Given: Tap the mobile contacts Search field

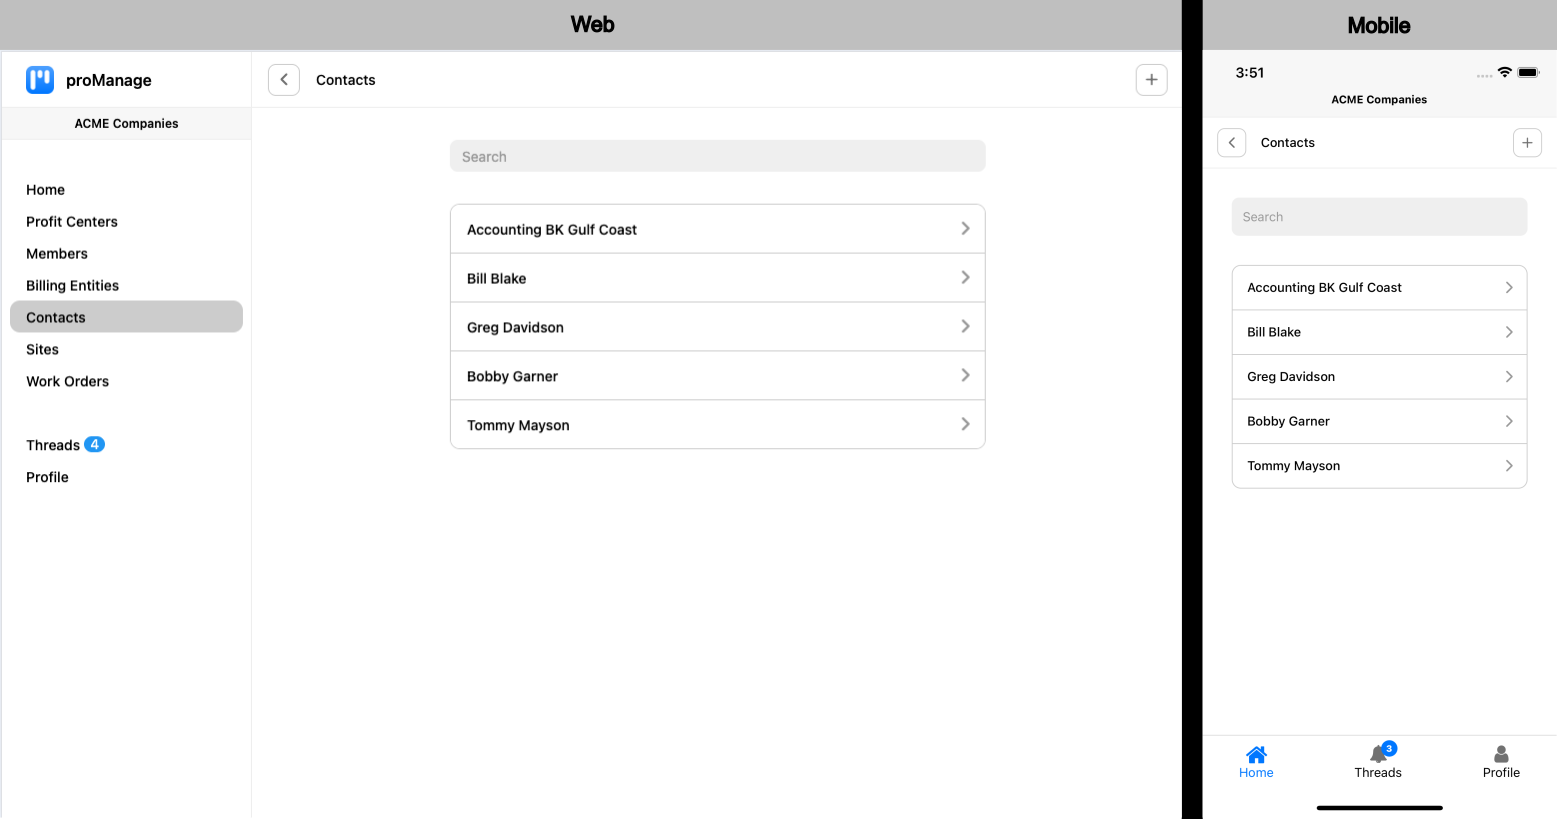Looking at the screenshot, I should (x=1379, y=217).
